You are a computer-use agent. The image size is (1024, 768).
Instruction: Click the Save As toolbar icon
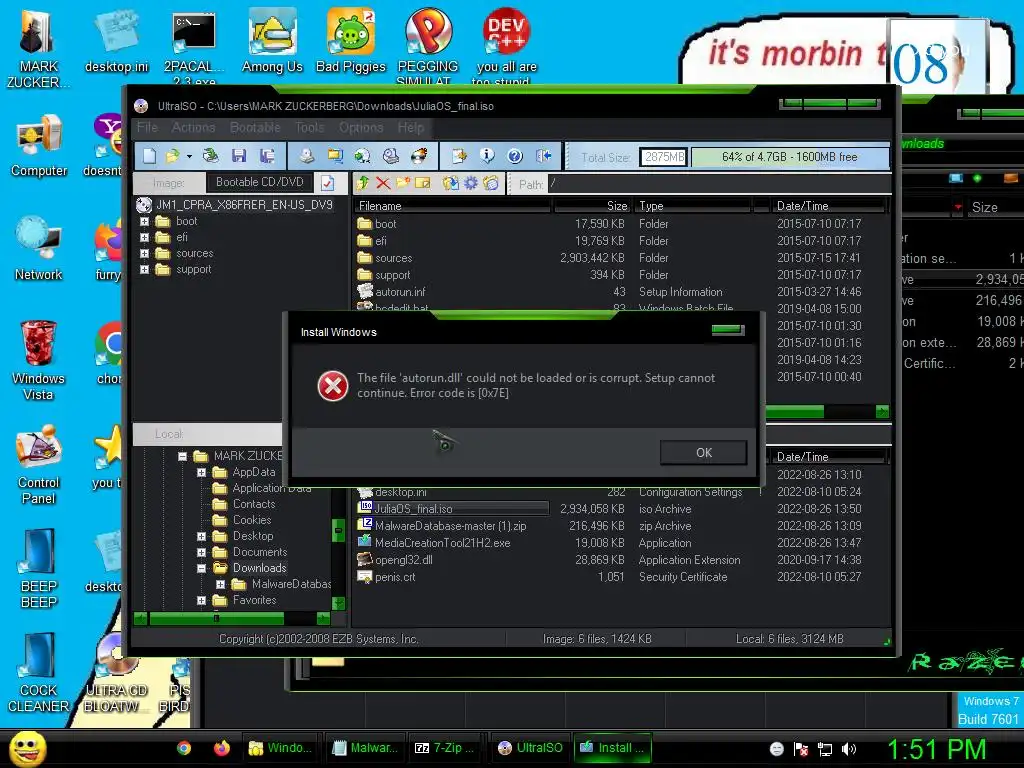(x=267, y=156)
